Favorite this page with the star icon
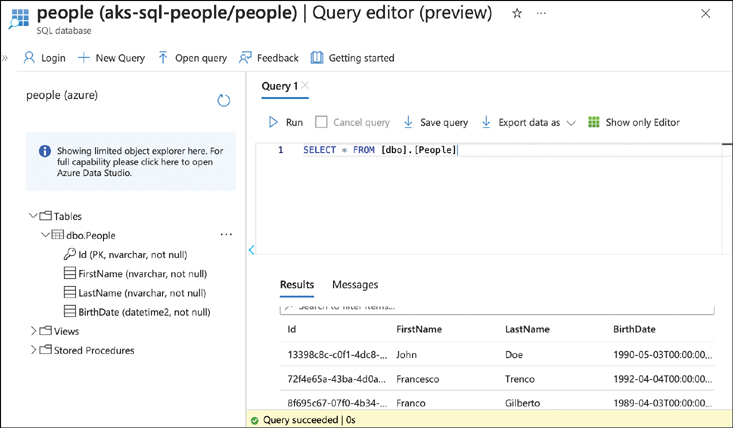The width and height of the screenshot is (733, 428). [x=517, y=14]
